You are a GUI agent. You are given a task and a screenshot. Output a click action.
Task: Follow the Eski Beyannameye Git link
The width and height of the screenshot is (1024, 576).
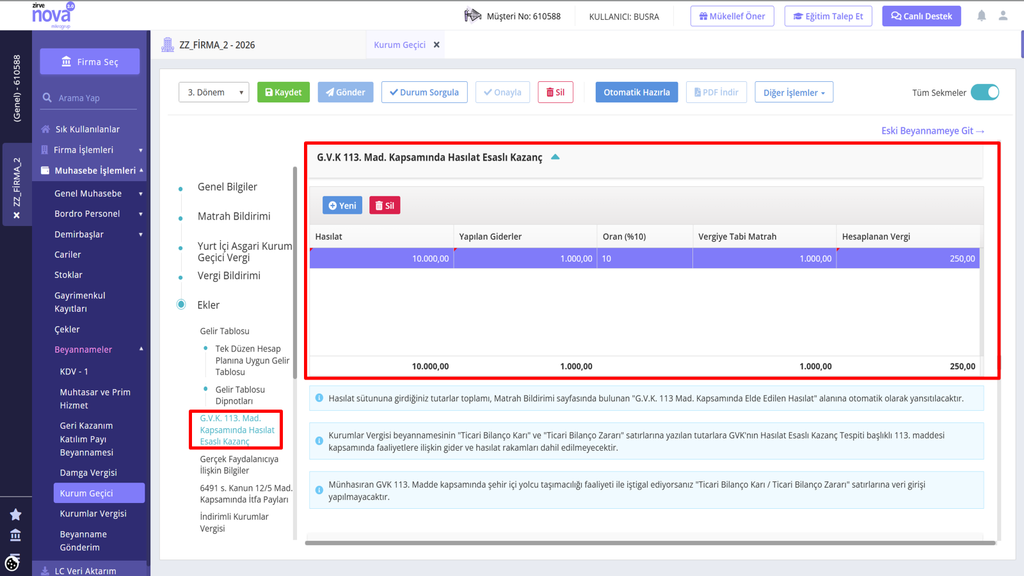click(x=933, y=131)
